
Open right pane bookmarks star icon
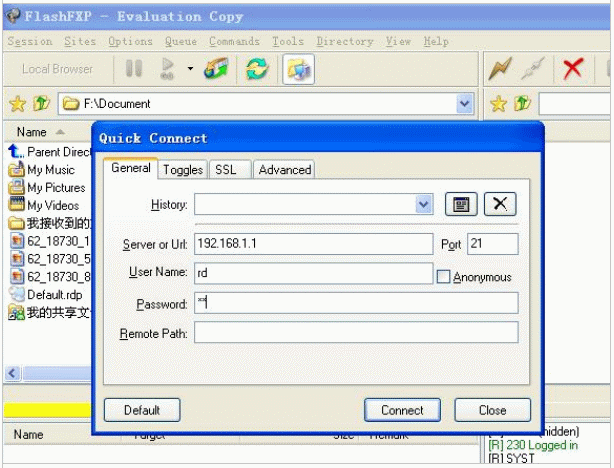click(x=498, y=104)
